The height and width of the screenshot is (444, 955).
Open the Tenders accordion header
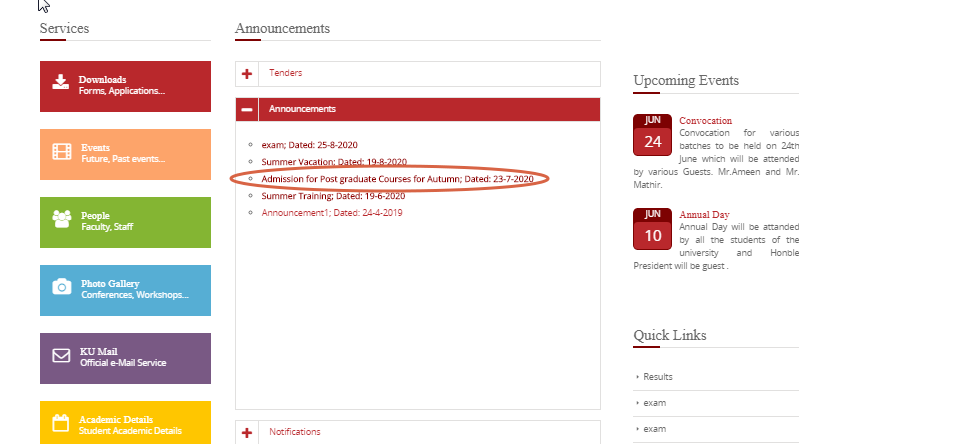point(286,73)
